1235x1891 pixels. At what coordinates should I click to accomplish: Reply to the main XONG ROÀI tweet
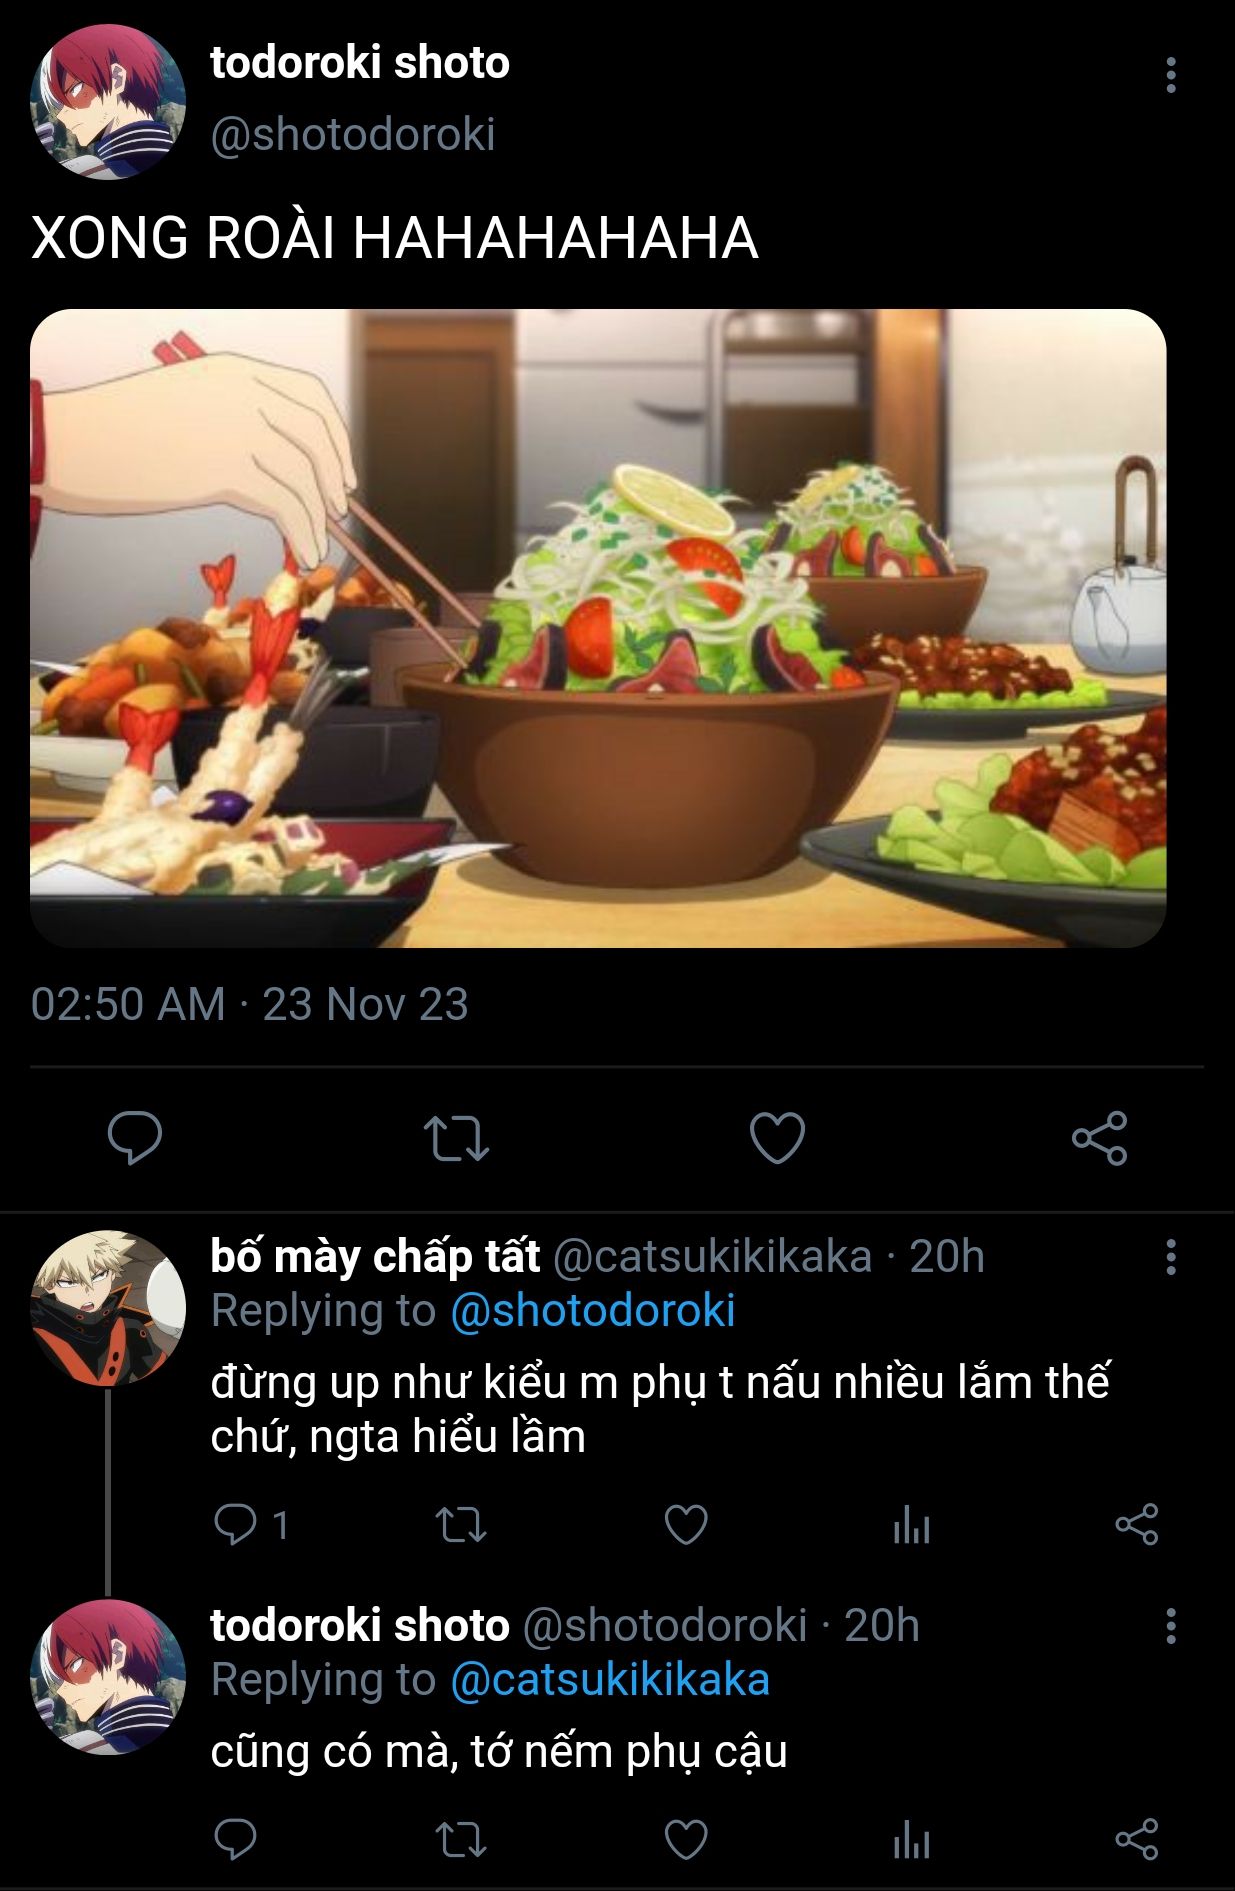(135, 1138)
